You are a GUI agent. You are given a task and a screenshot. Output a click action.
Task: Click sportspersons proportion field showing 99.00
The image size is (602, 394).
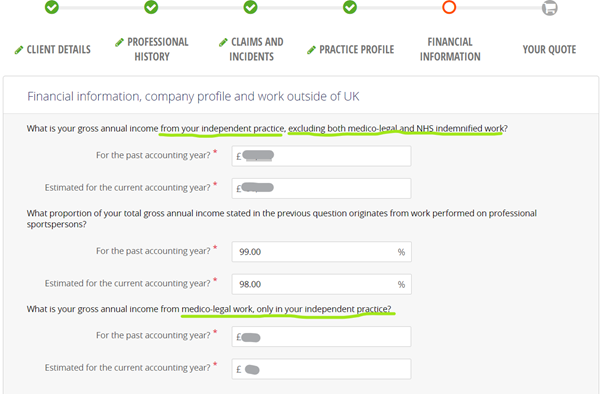[x=321, y=252]
